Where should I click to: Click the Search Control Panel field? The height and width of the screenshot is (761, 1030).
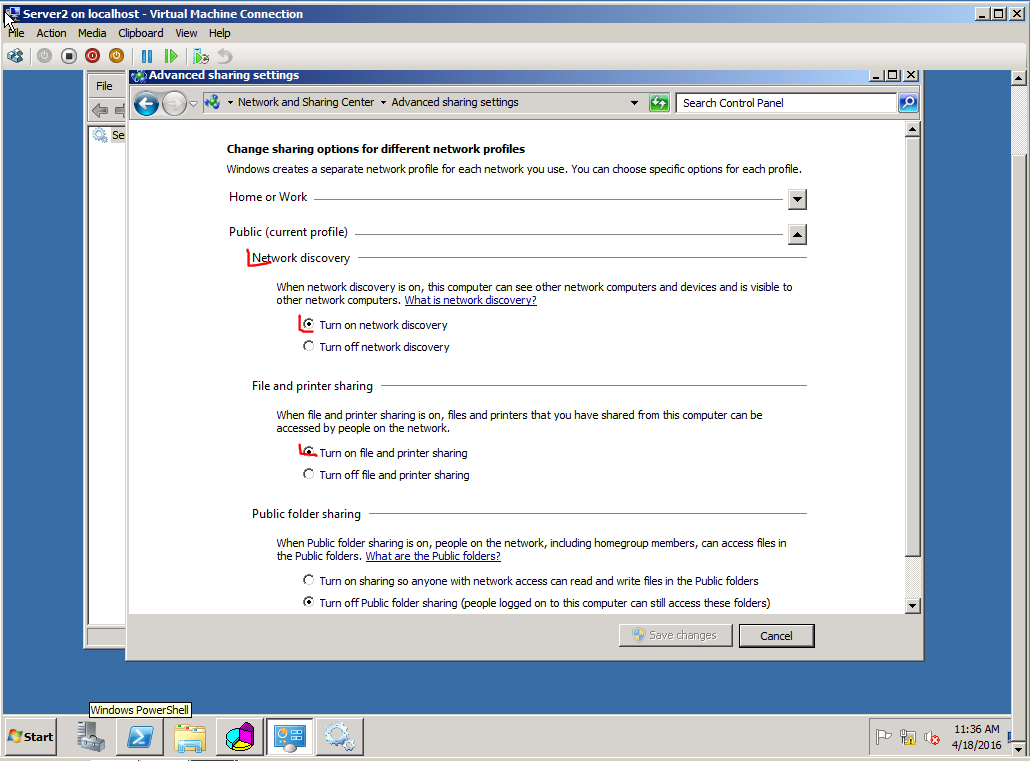pos(786,103)
